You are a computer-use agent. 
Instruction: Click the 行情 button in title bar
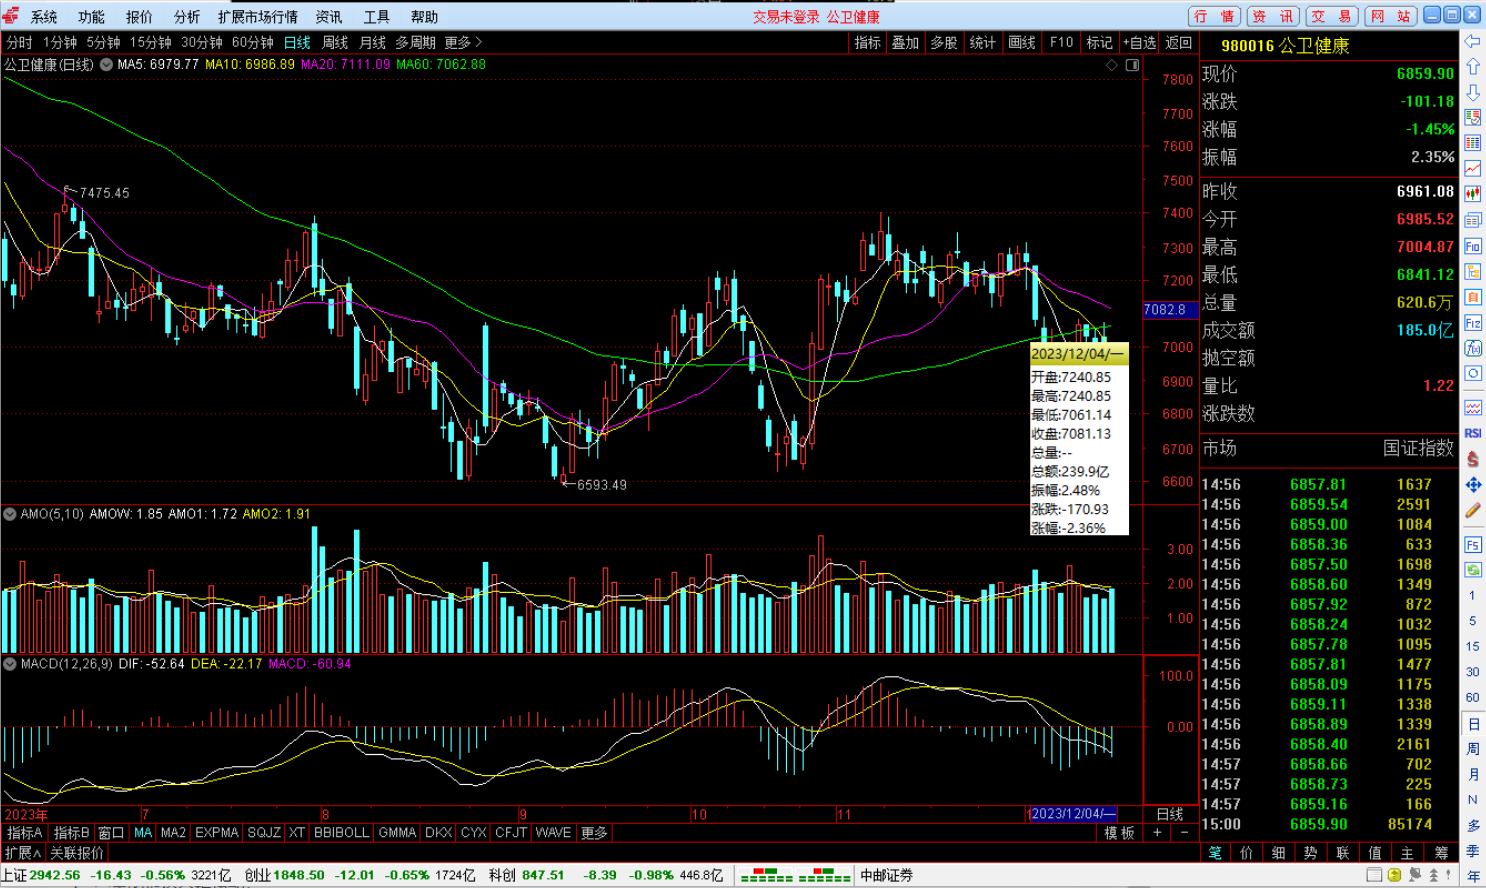pos(1215,16)
